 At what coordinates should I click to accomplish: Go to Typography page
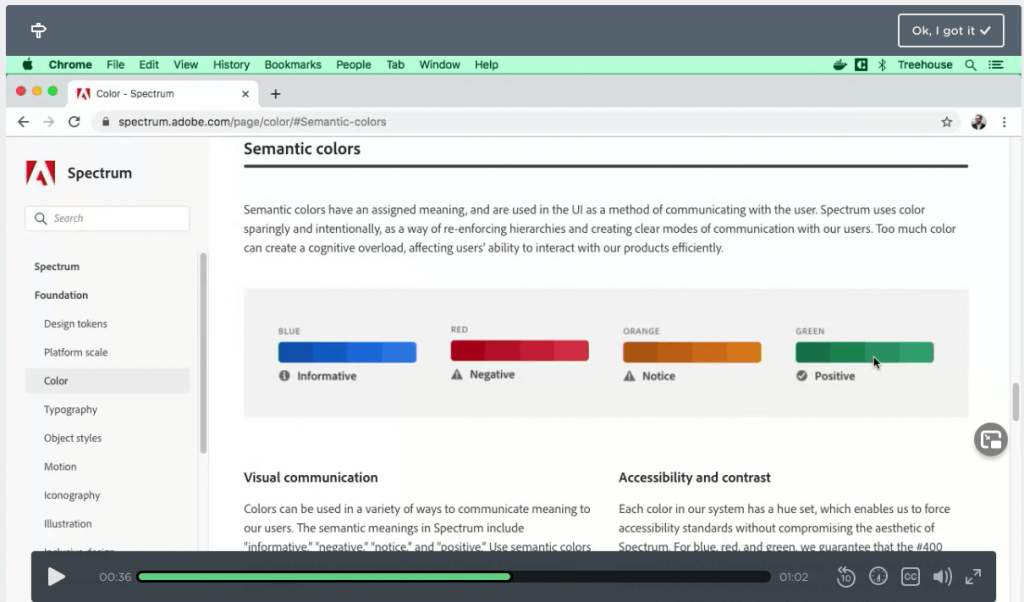click(x=71, y=409)
